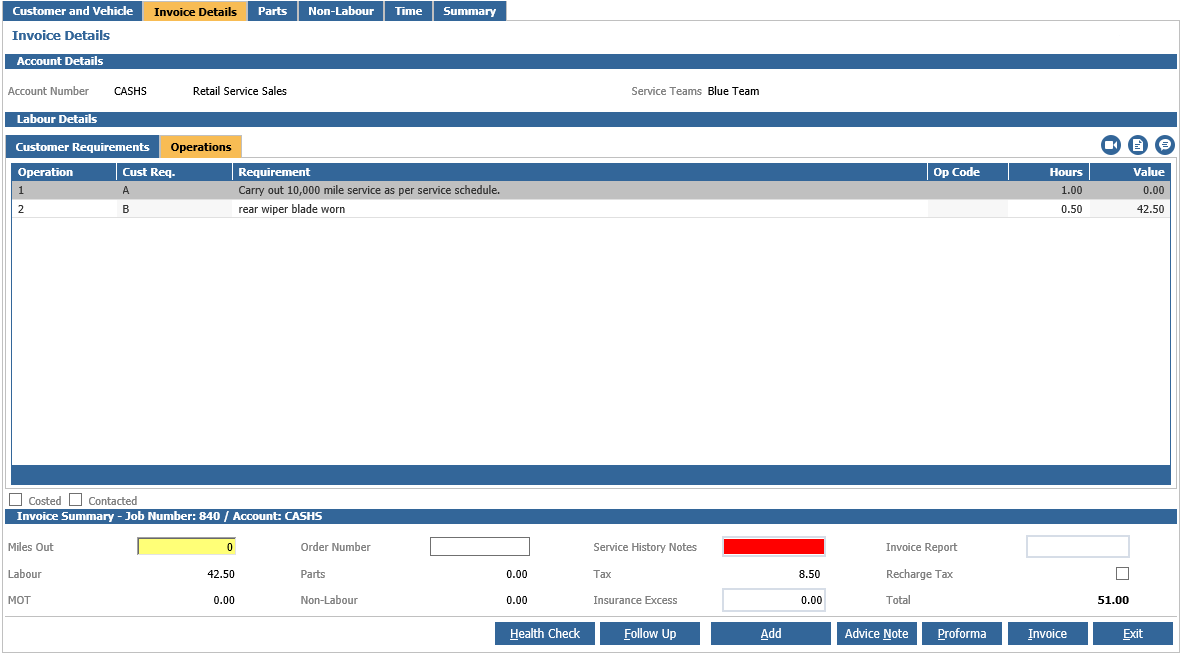Click the video camera icon
Screen dimensions: 1183x658
[1111, 145]
